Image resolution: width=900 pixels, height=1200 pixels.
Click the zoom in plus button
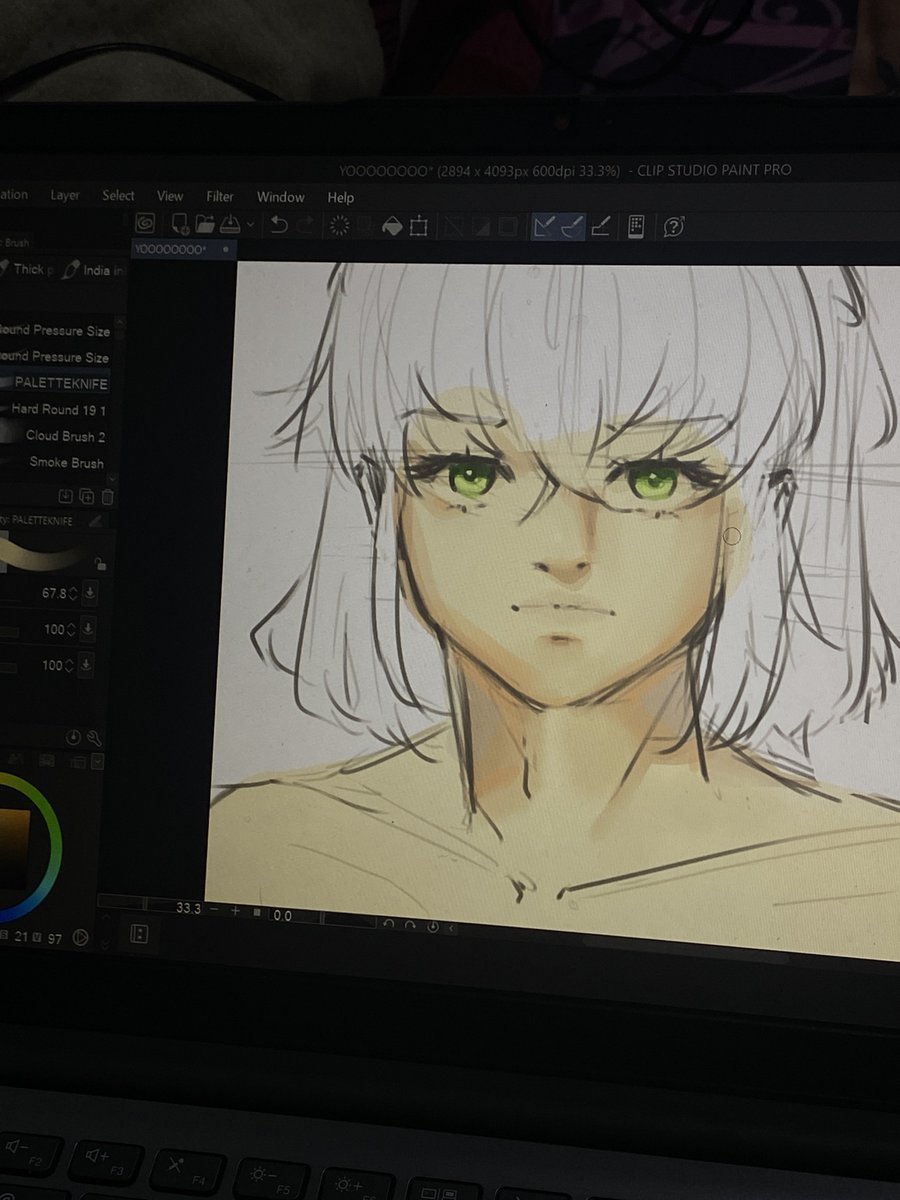coord(236,911)
